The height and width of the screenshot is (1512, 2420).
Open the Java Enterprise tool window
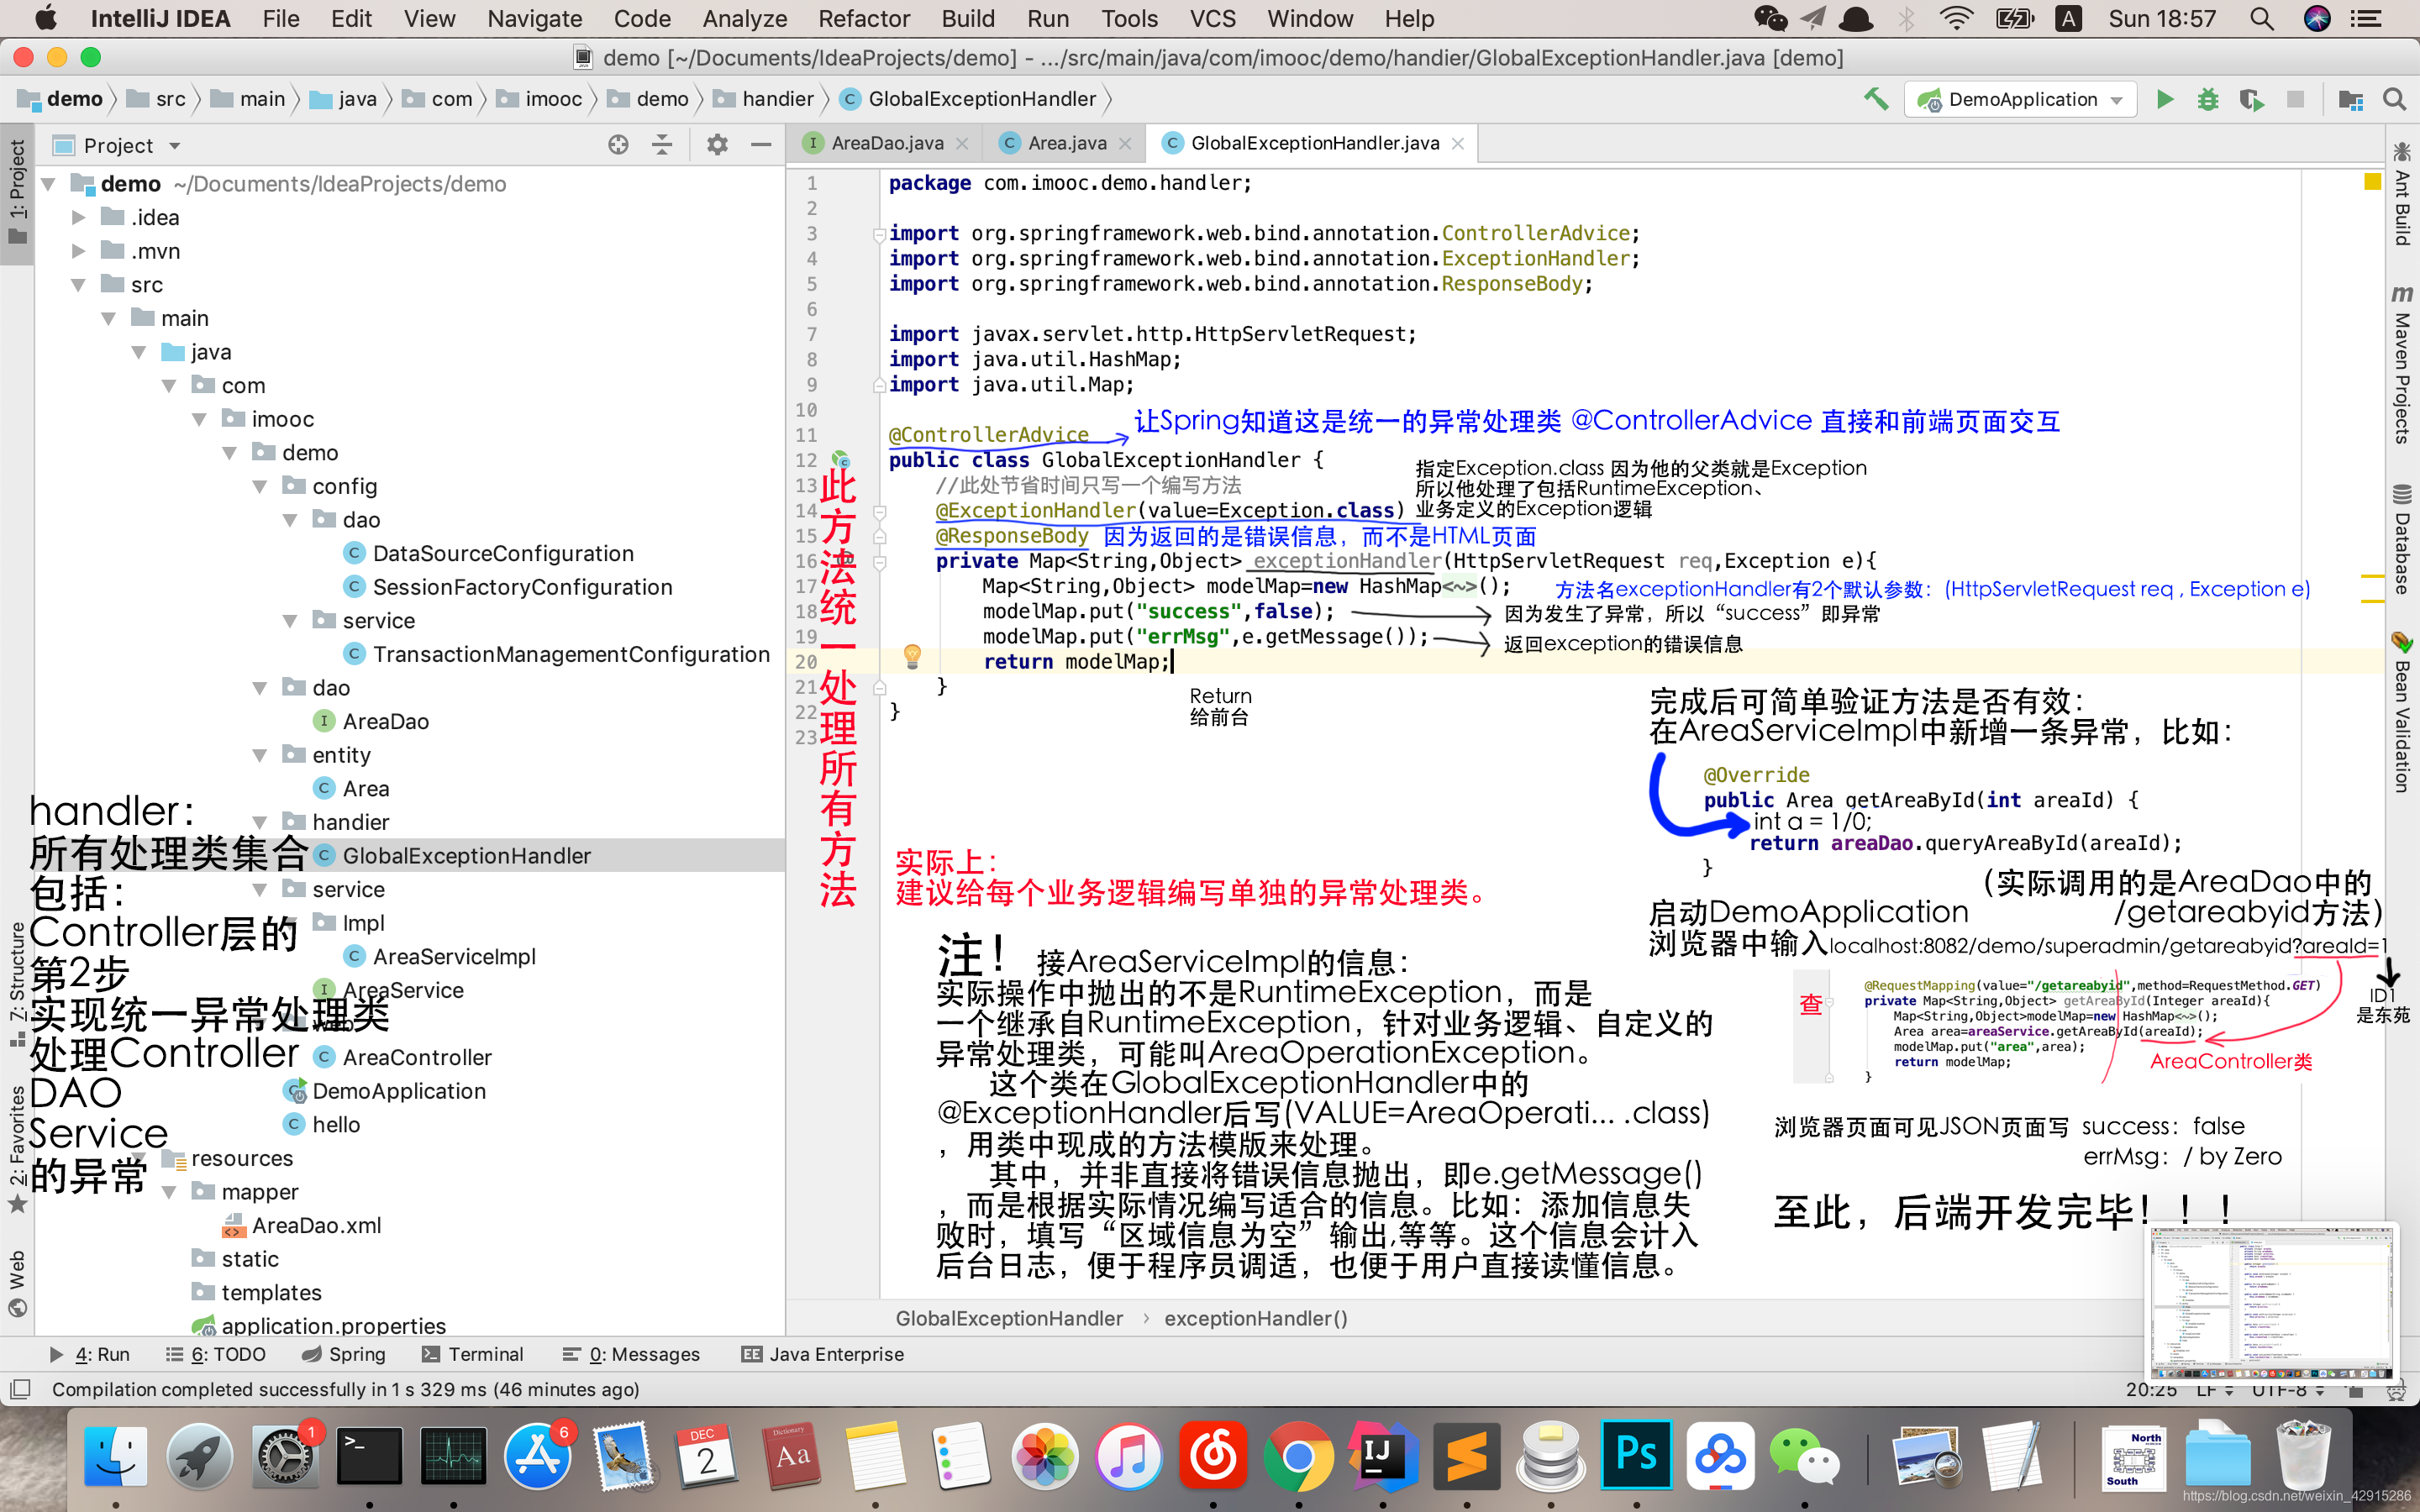coord(822,1354)
